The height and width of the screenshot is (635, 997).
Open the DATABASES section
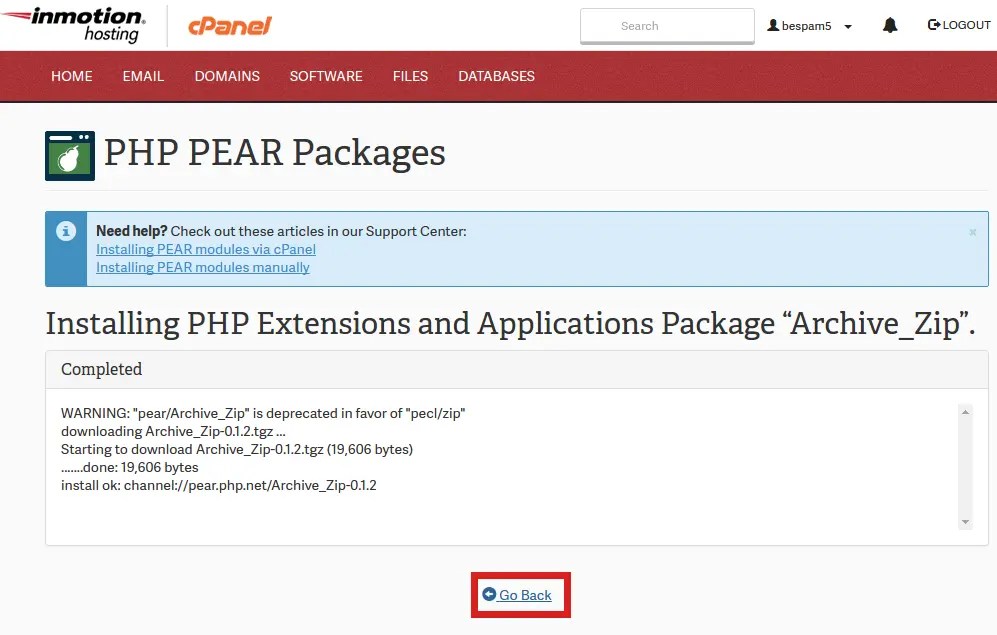[x=496, y=76]
